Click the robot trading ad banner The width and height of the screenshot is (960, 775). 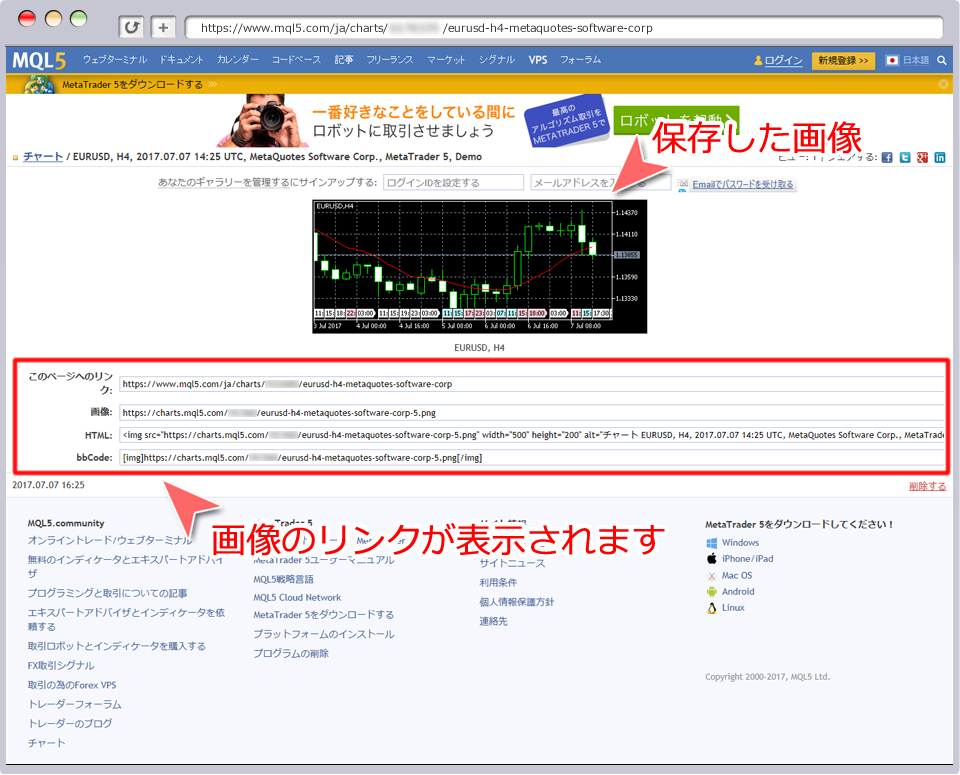pyautogui.click(x=479, y=121)
